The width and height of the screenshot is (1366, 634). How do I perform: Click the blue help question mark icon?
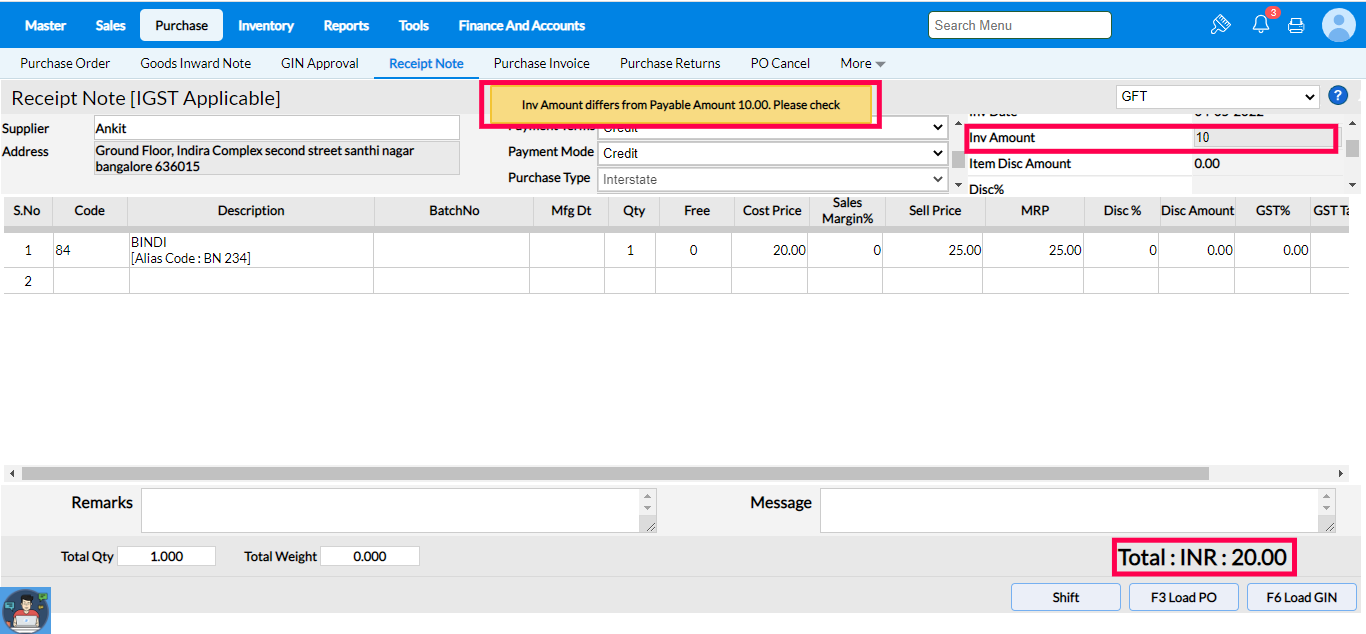(1338, 96)
